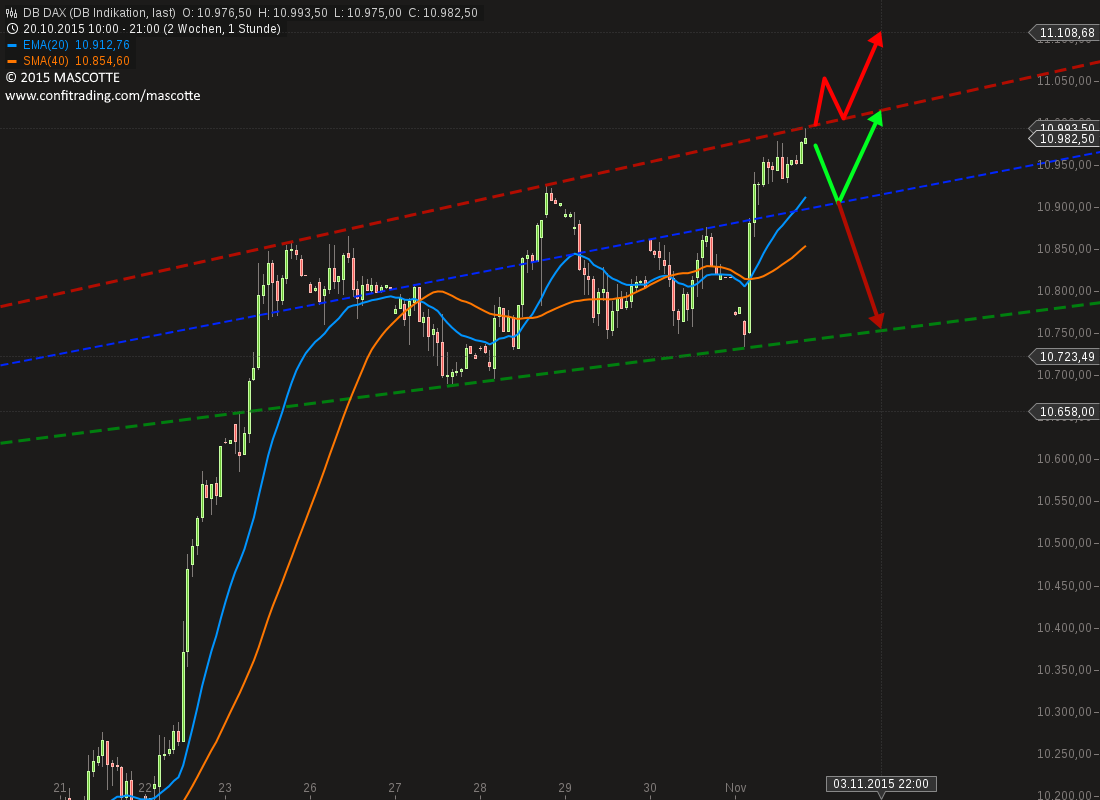Click the 10.723,49 price level tag
The image size is (1100, 800).
pos(1063,356)
